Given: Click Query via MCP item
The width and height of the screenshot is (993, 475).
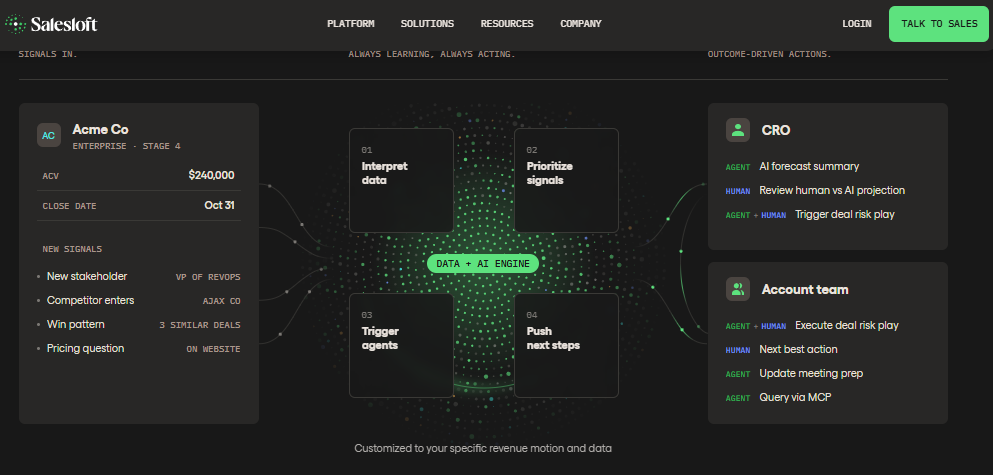Looking at the screenshot, I should [x=795, y=398].
